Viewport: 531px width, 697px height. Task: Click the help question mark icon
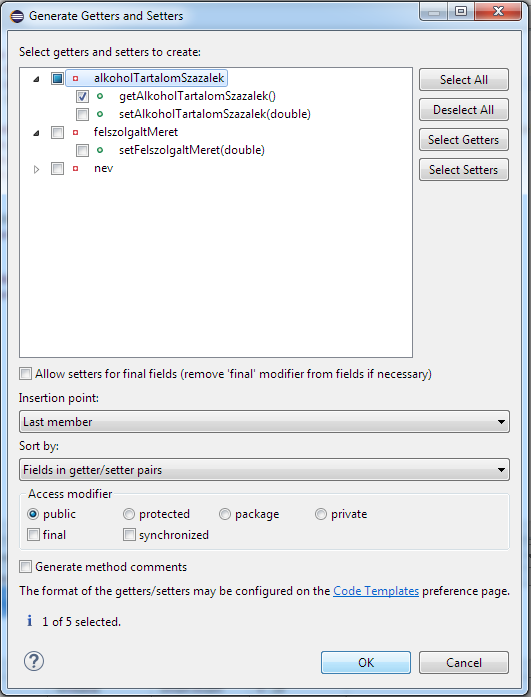click(x=34, y=661)
